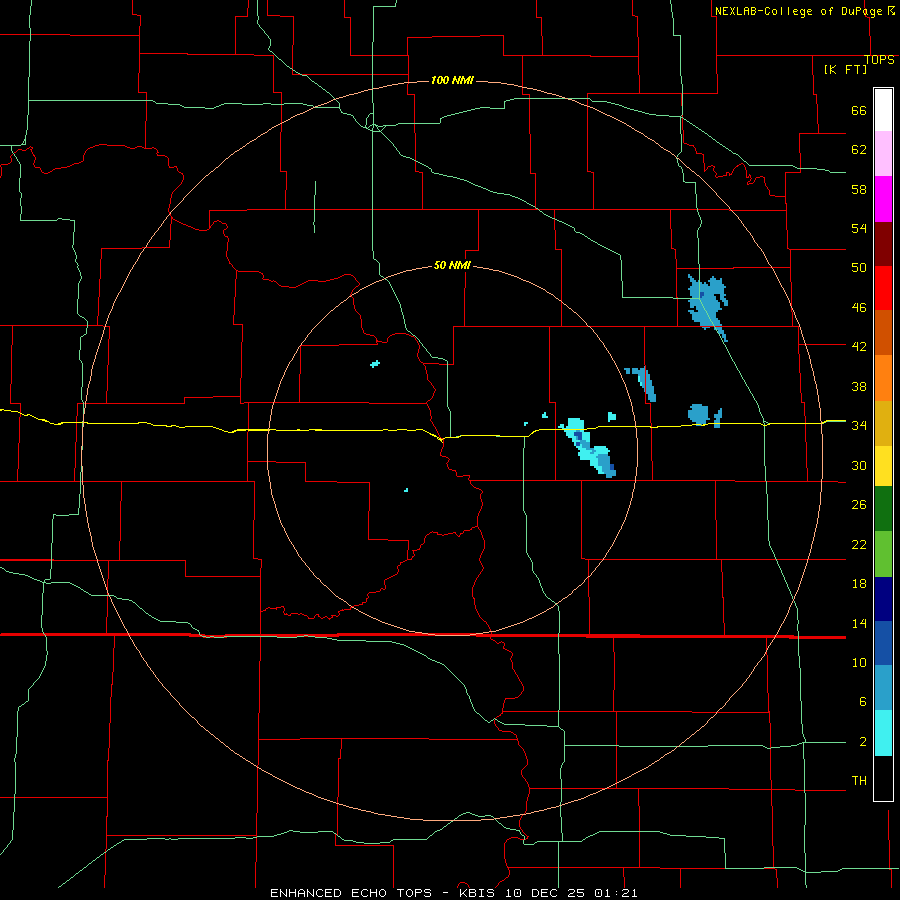
Task: Click the legend value "34"
Action: point(859,425)
